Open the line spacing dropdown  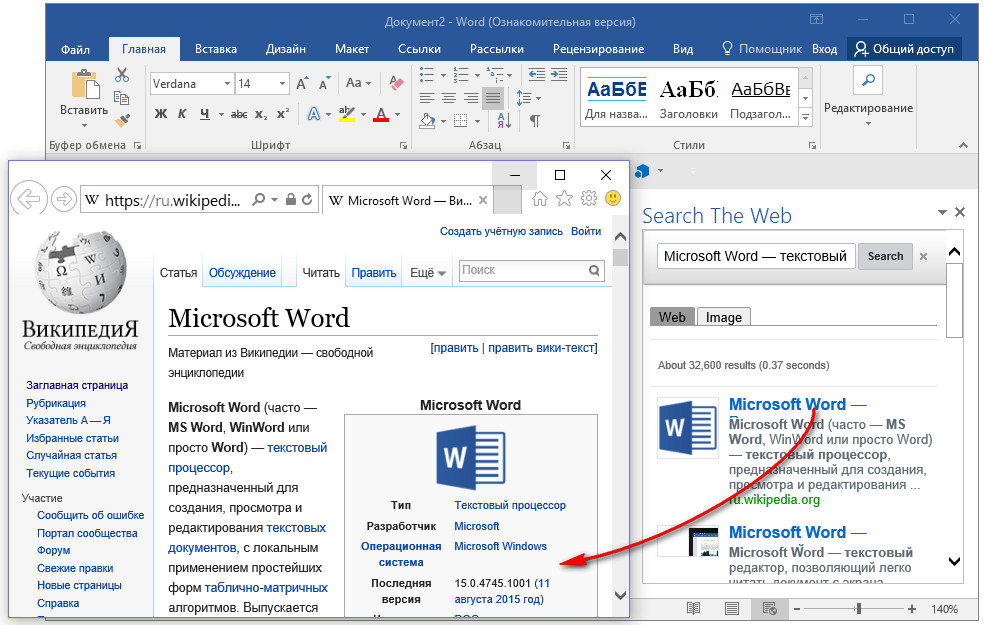point(528,98)
